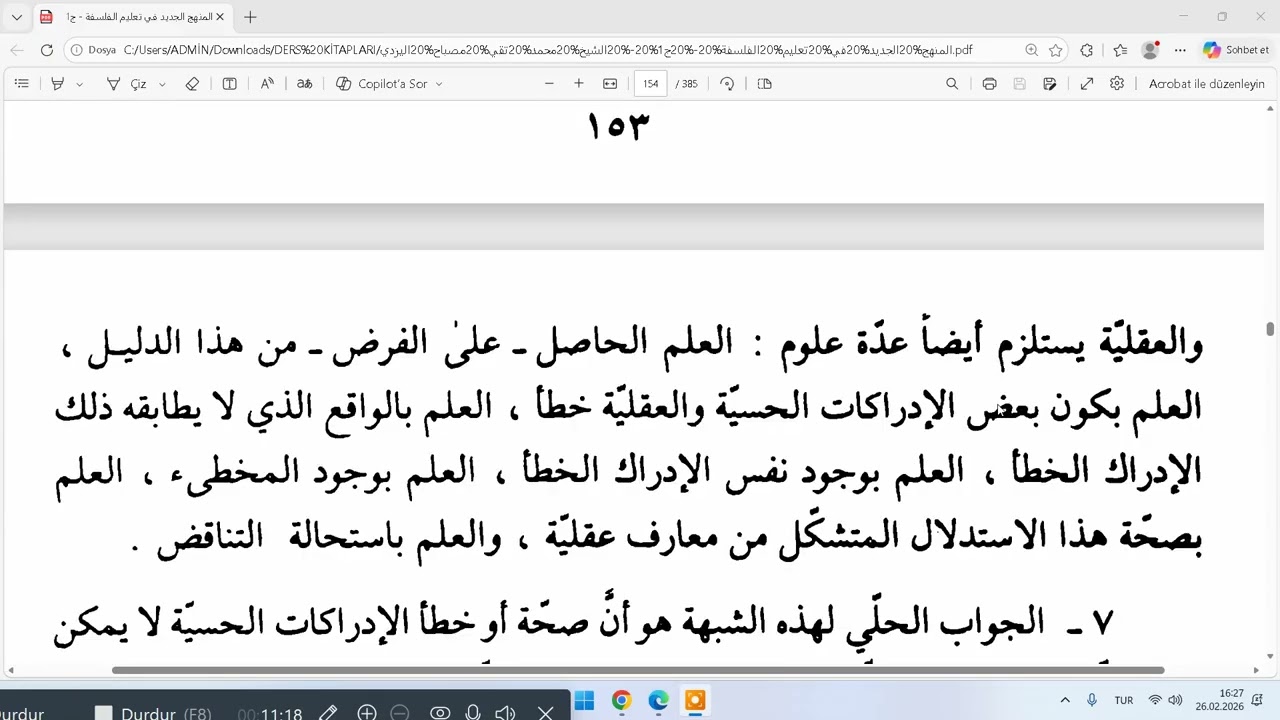The width and height of the screenshot is (1280, 720).
Task: Open the Sohbet et Copilot chat
Action: (1237, 50)
